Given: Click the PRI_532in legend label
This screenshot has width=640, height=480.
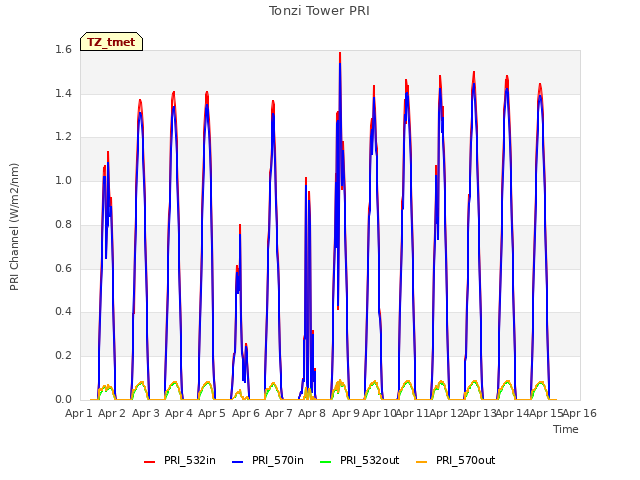Looking at the screenshot, I should tap(190, 460).
